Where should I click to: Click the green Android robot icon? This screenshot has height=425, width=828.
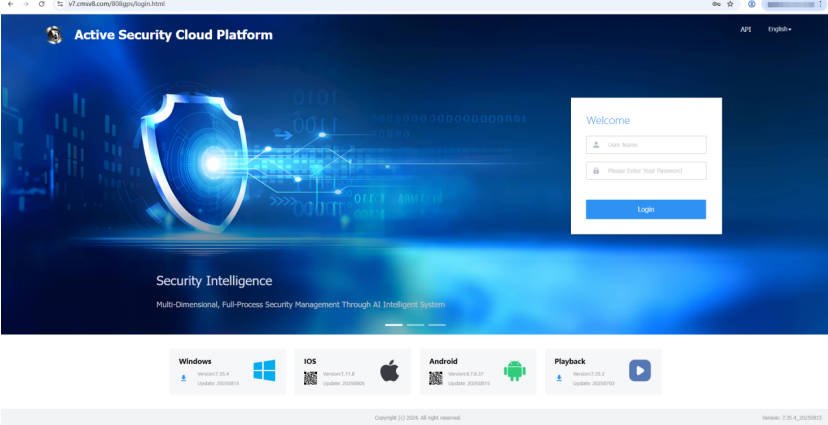514,371
